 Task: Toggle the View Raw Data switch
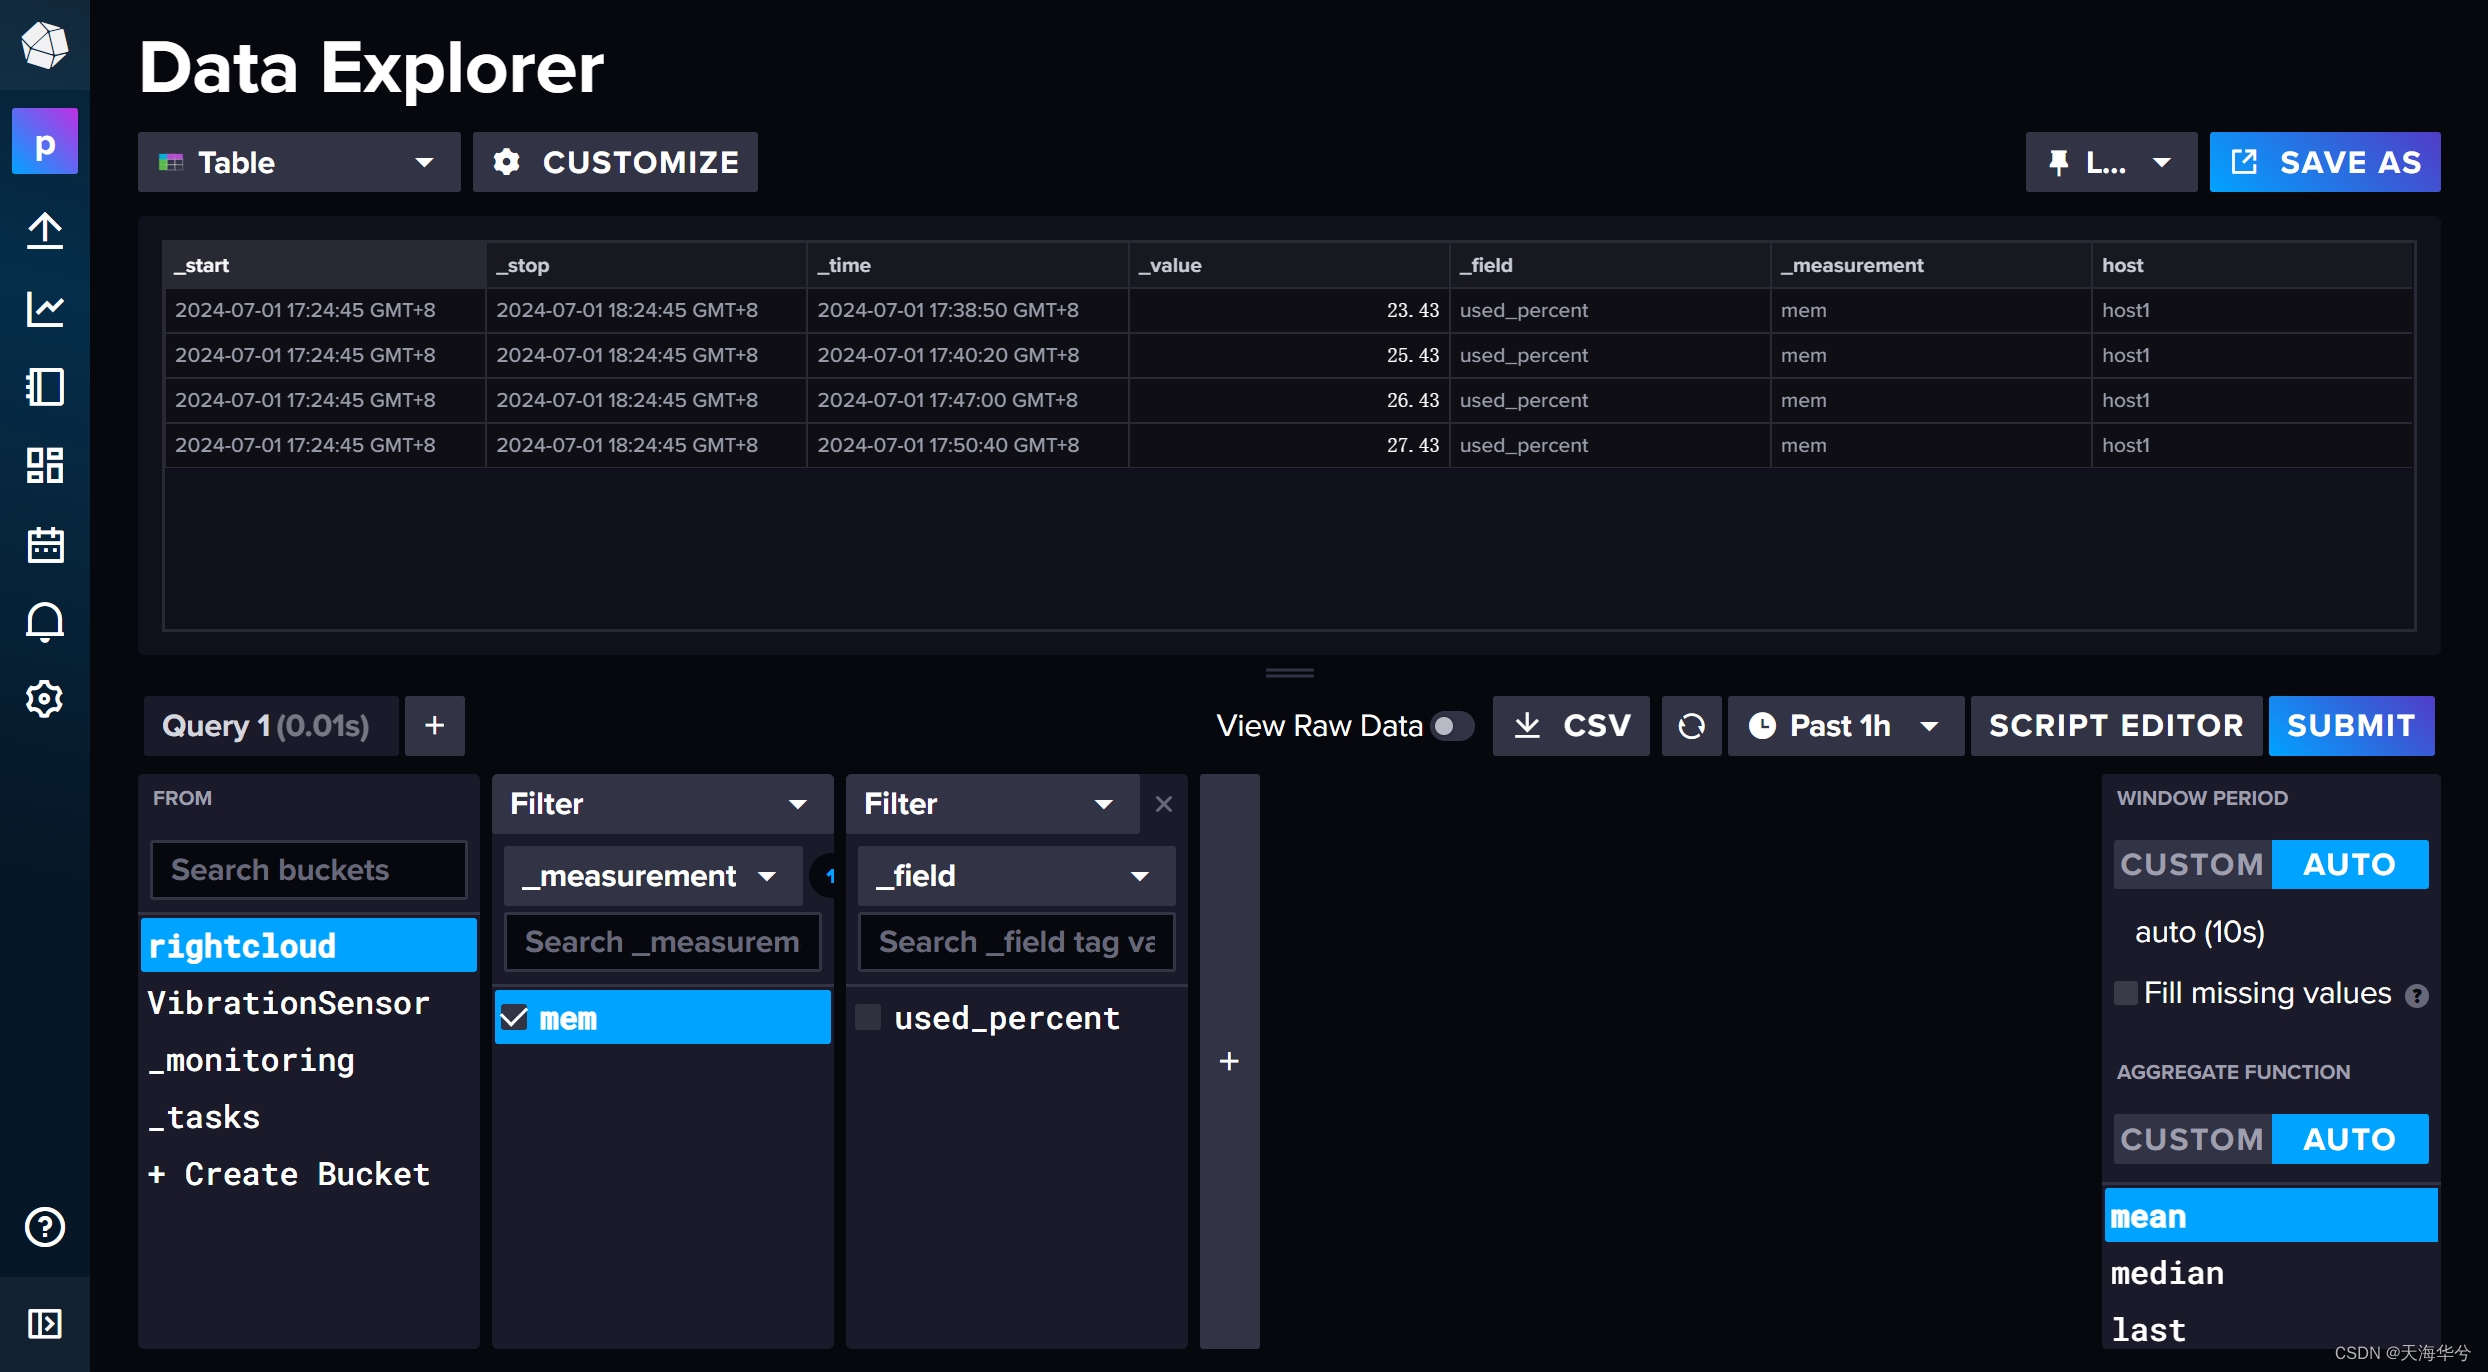[1451, 726]
